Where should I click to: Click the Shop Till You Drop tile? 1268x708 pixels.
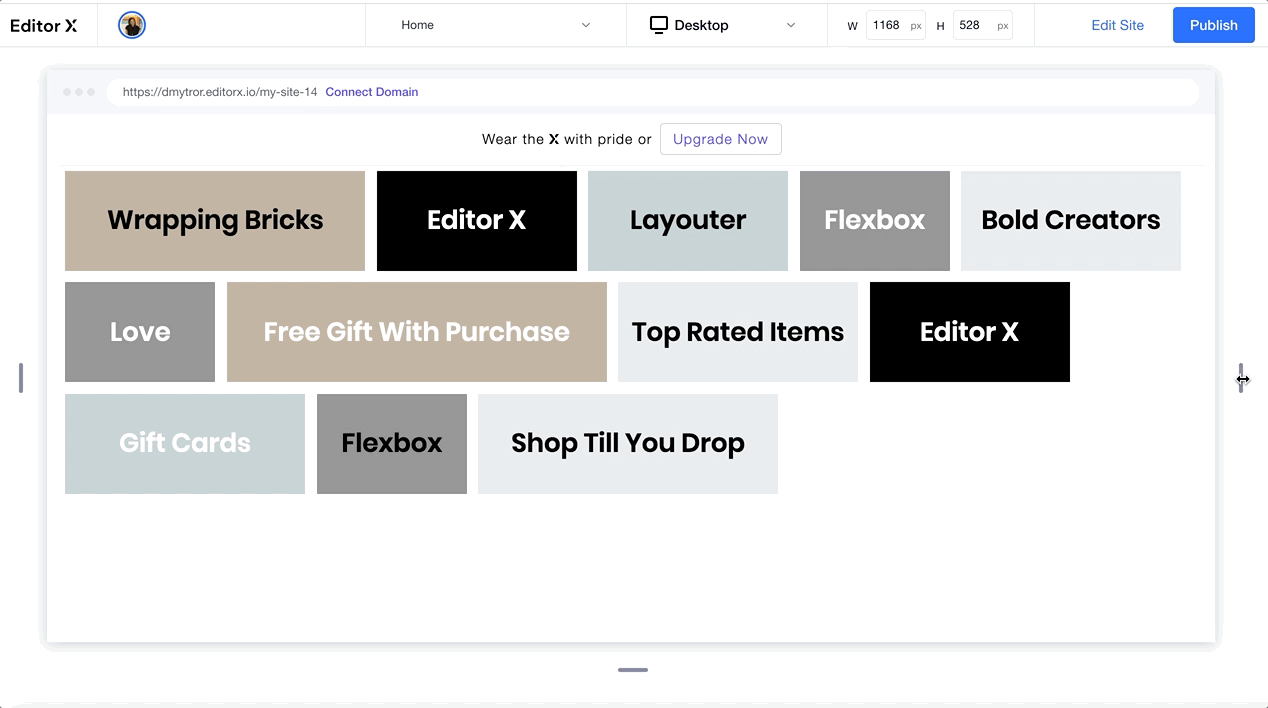click(x=628, y=444)
